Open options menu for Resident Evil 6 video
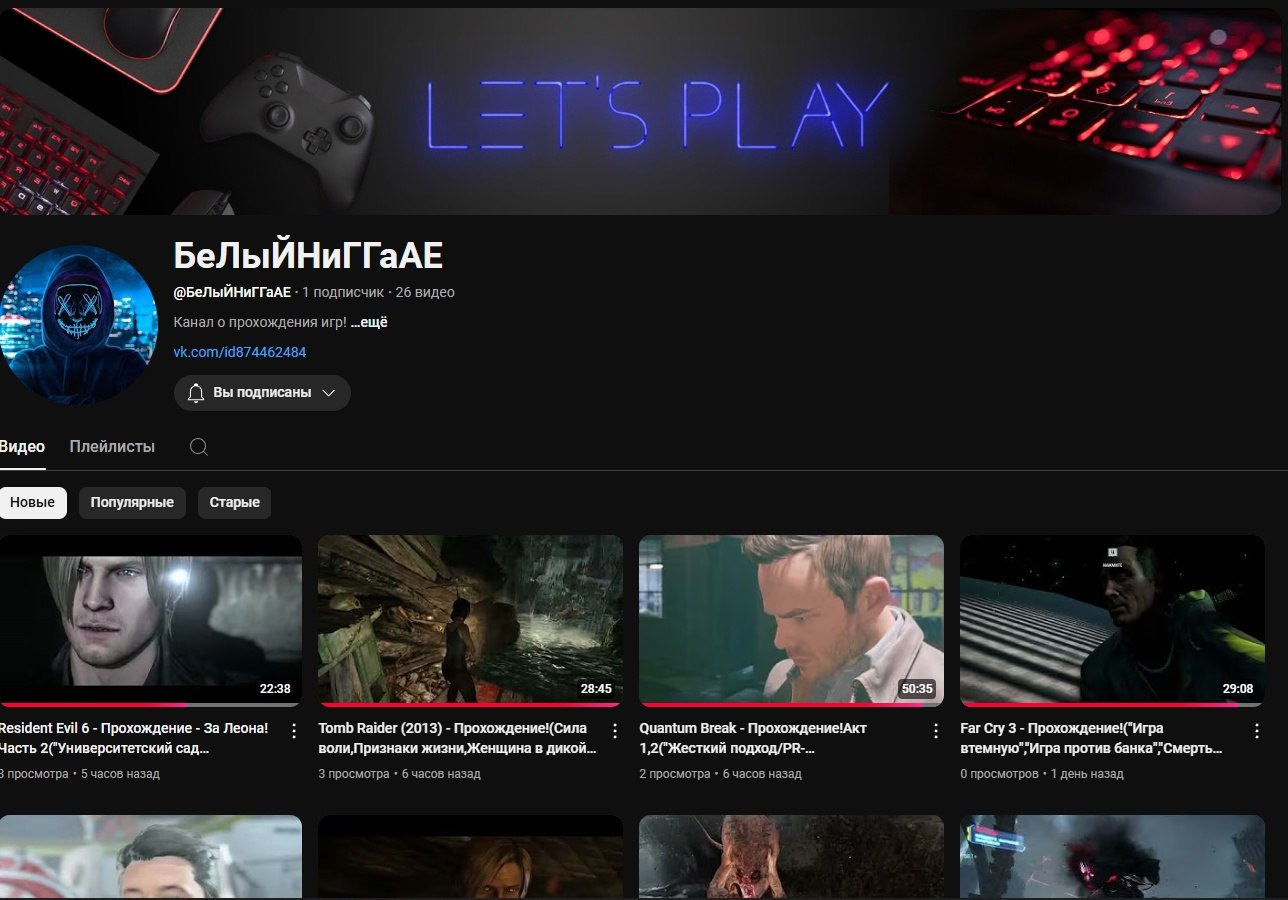Screen dimensions: 1288x900 pyautogui.click(x=294, y=731)
